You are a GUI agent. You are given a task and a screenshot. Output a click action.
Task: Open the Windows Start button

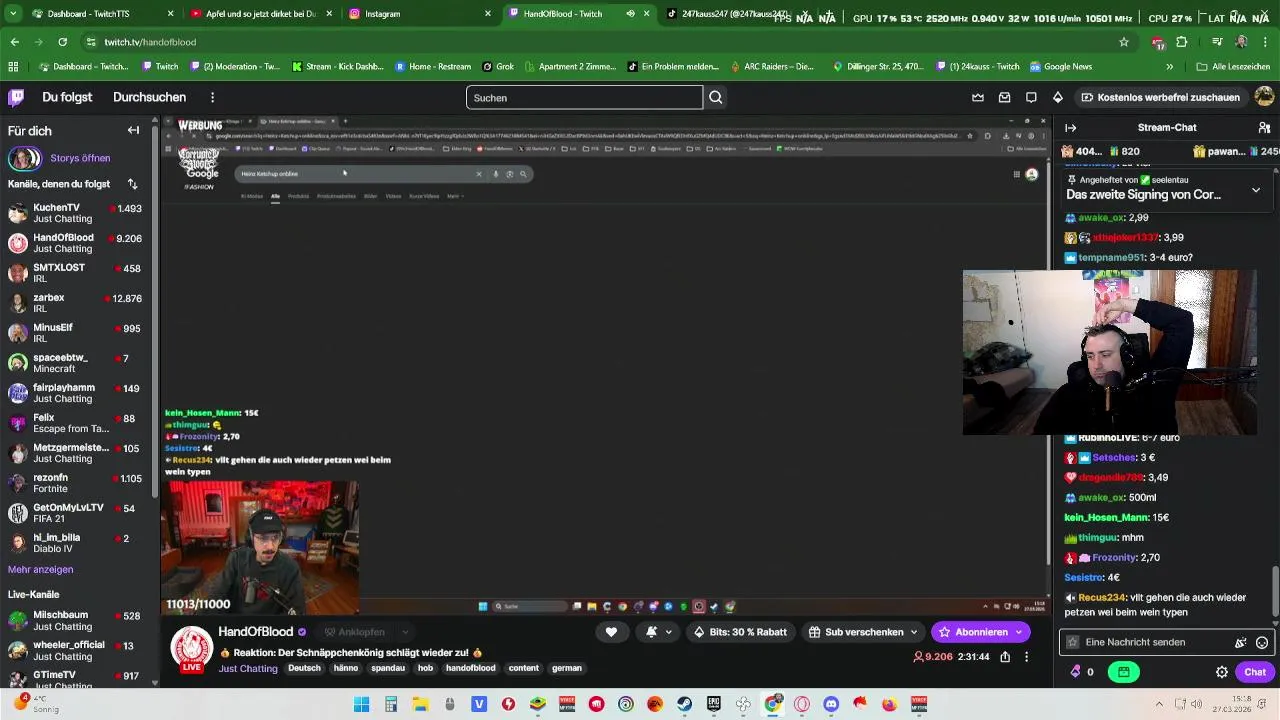362,704
